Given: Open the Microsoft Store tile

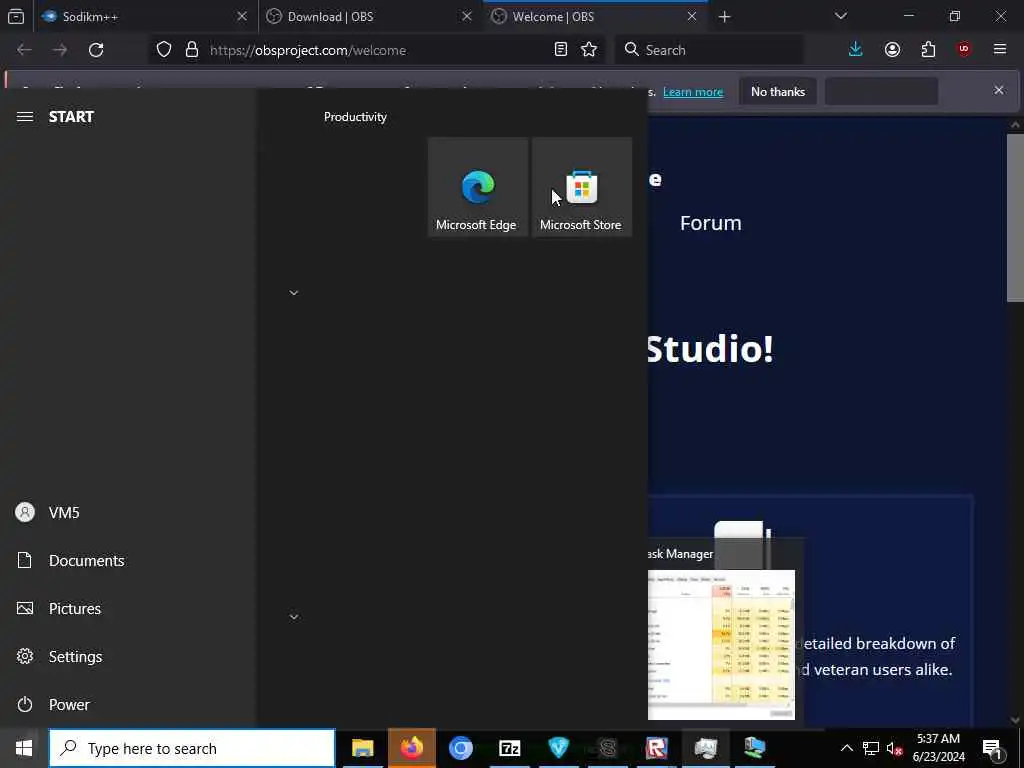Looking at the screenshot, I should coord(582,187).
